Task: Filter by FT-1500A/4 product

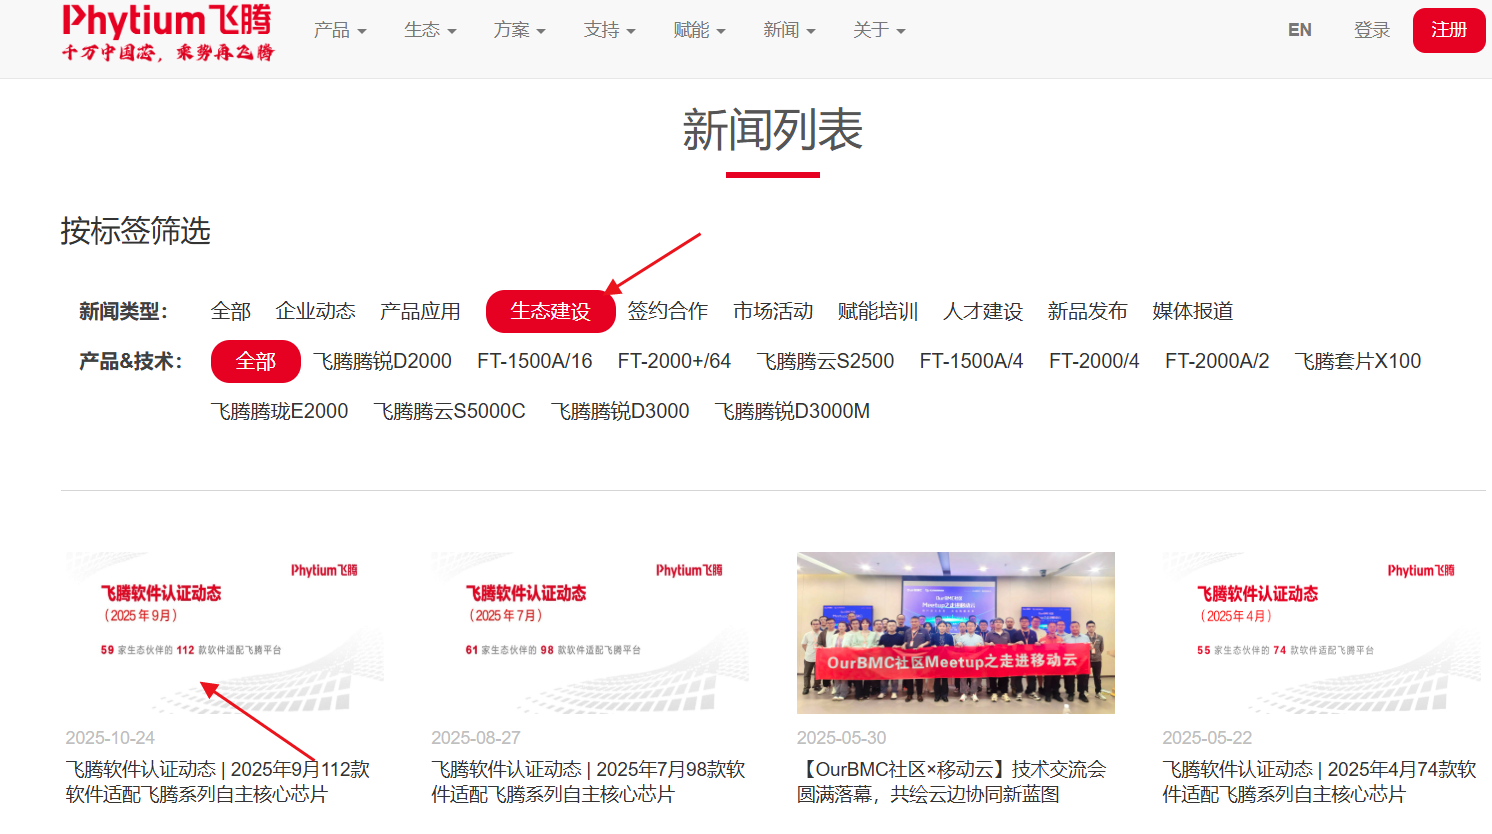Action: pyautogui.click(x=972, y=361)
